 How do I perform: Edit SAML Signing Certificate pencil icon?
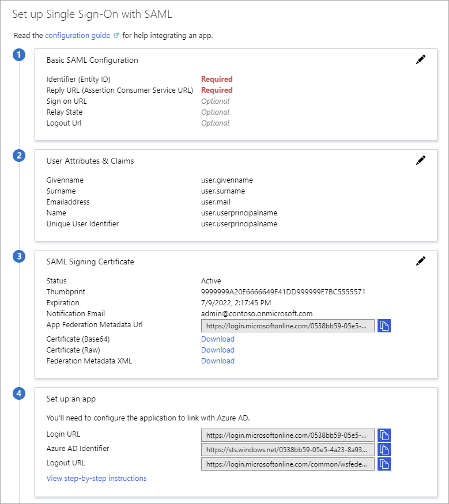point(420,261)
